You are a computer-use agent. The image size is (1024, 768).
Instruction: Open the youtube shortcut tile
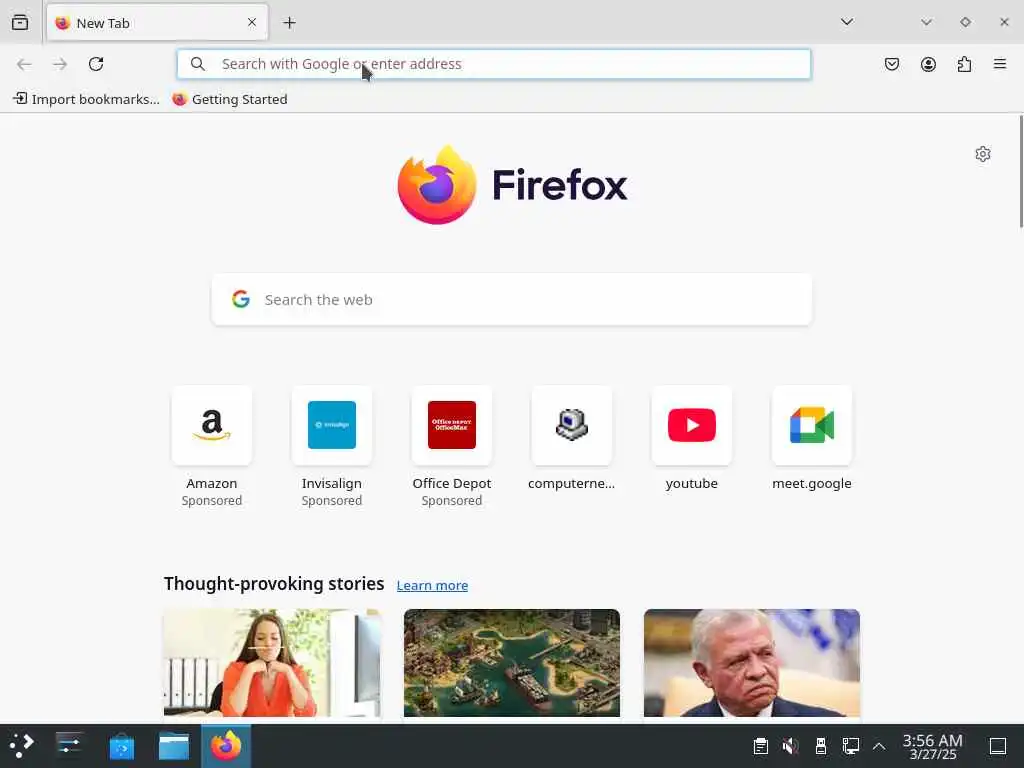pos(692,439)
